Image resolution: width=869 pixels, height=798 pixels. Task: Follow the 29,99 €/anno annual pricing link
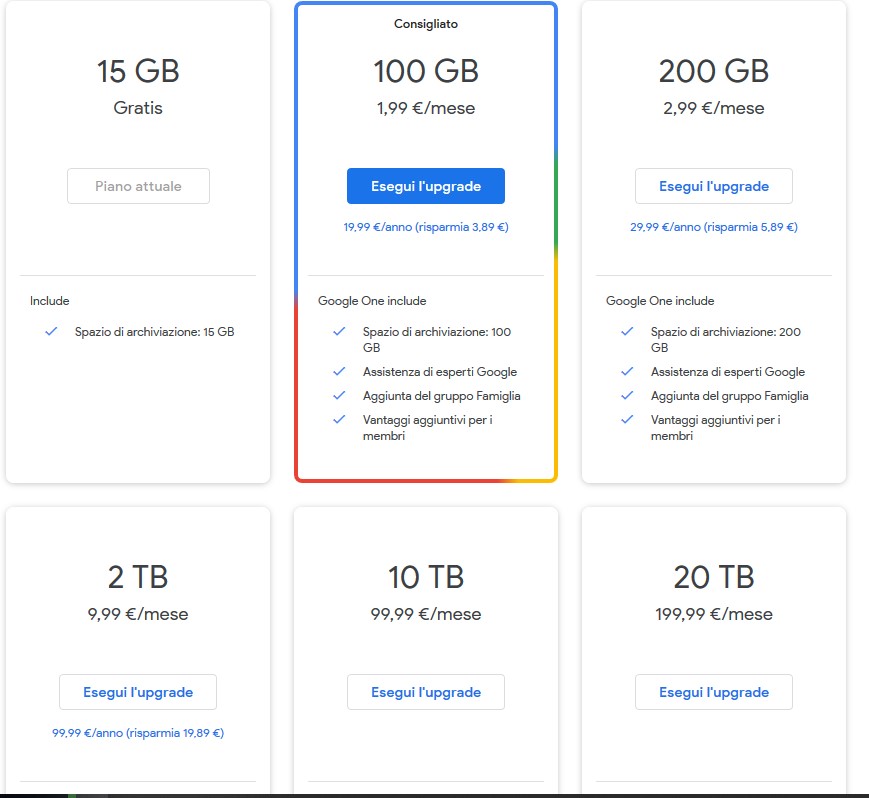713,227
